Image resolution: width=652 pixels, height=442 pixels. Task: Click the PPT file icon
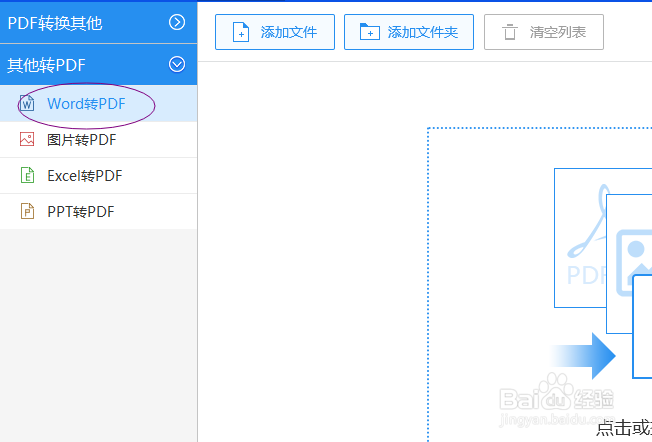[27, 211]
